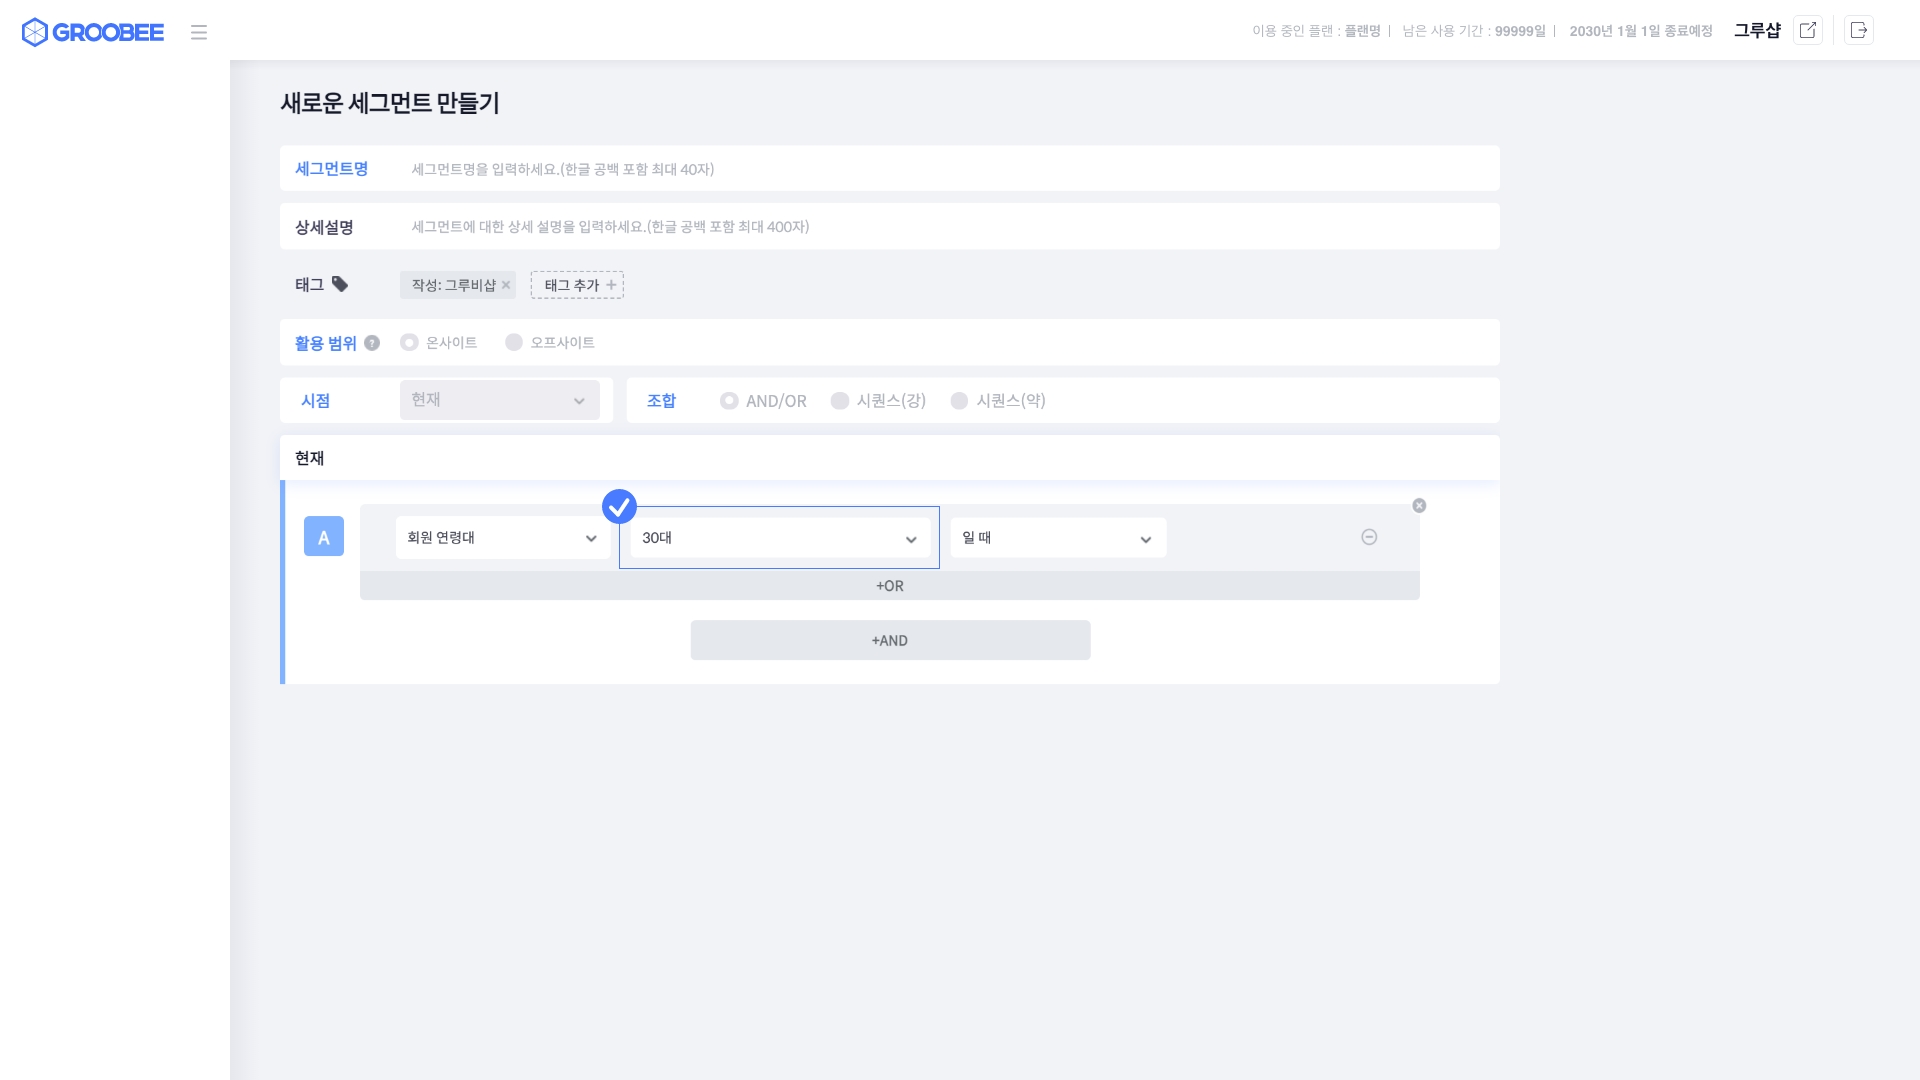Screen dimensions: 1920x1080
Task: Click the logout icon in header
Action: [1858, 30]
